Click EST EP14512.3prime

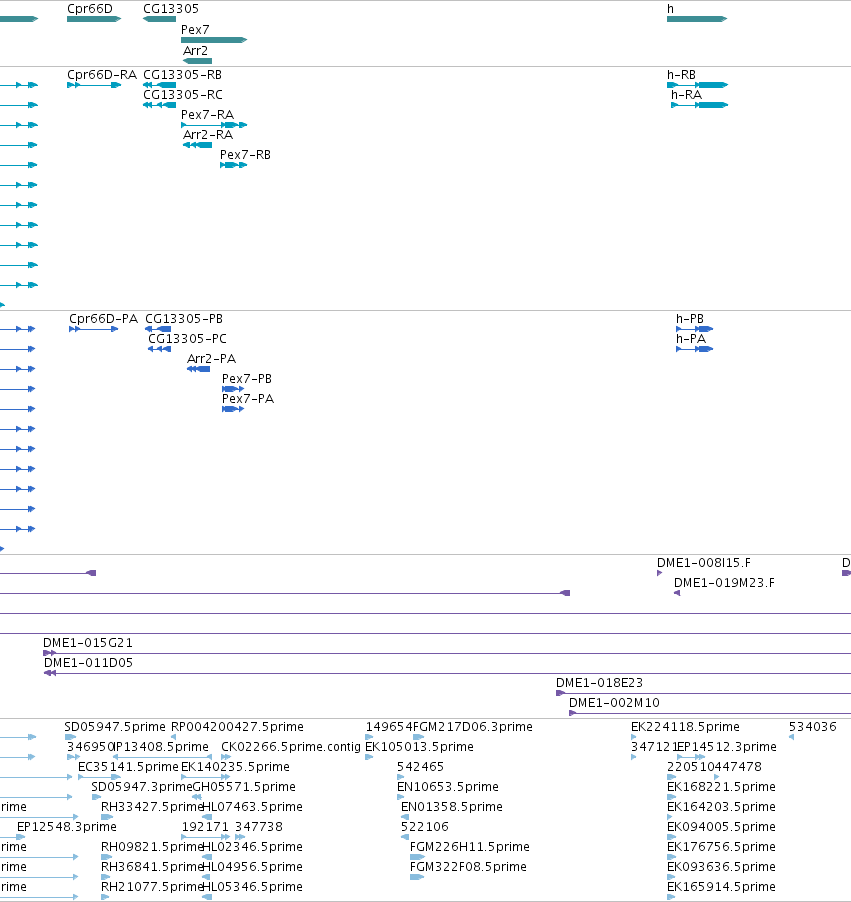pyautogui.click(x=690, y=757)
